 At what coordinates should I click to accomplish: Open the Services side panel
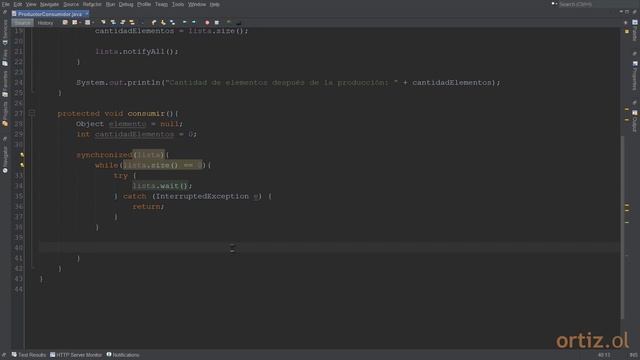pyautogui.click(x=5, y=33)
